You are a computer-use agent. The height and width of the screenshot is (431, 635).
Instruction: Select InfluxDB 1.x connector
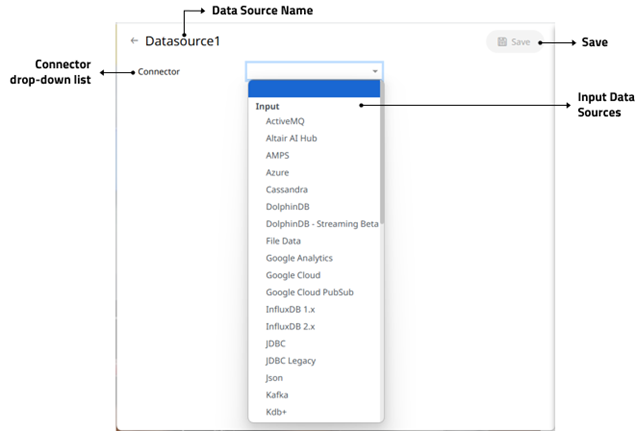tap(290, 309)
